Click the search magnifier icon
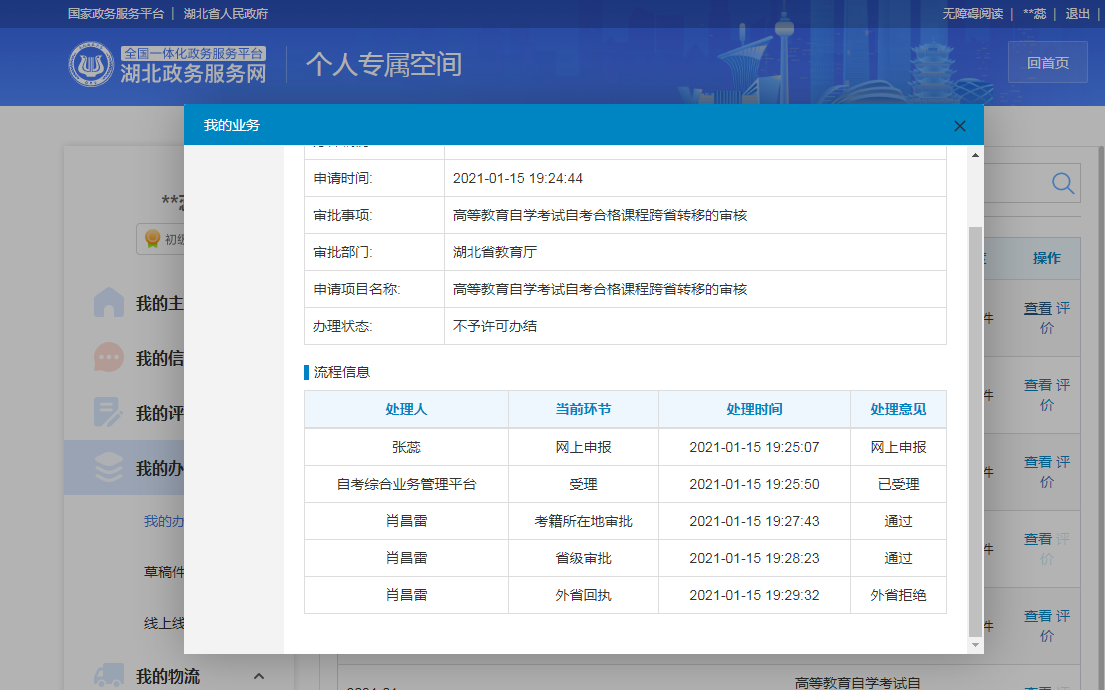The height and width of the screenshot is (690, 1105). click(x=1062, y=183)
